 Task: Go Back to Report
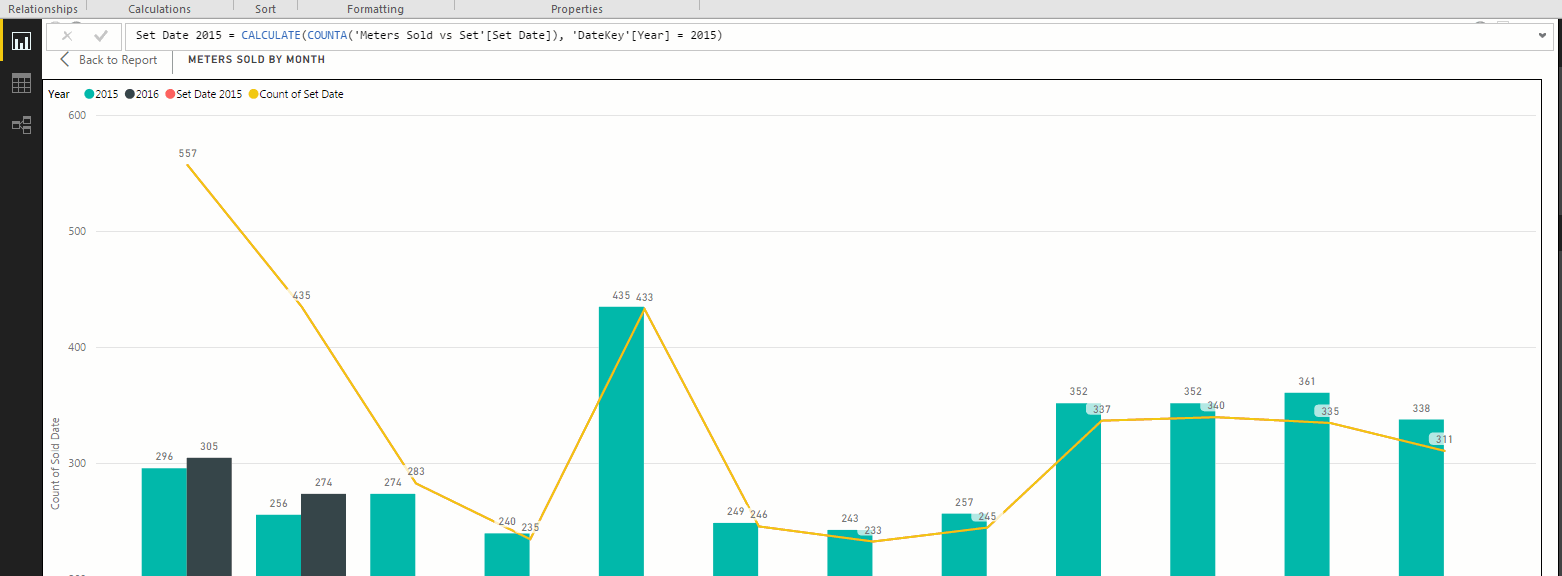click(x=108, y=60)
